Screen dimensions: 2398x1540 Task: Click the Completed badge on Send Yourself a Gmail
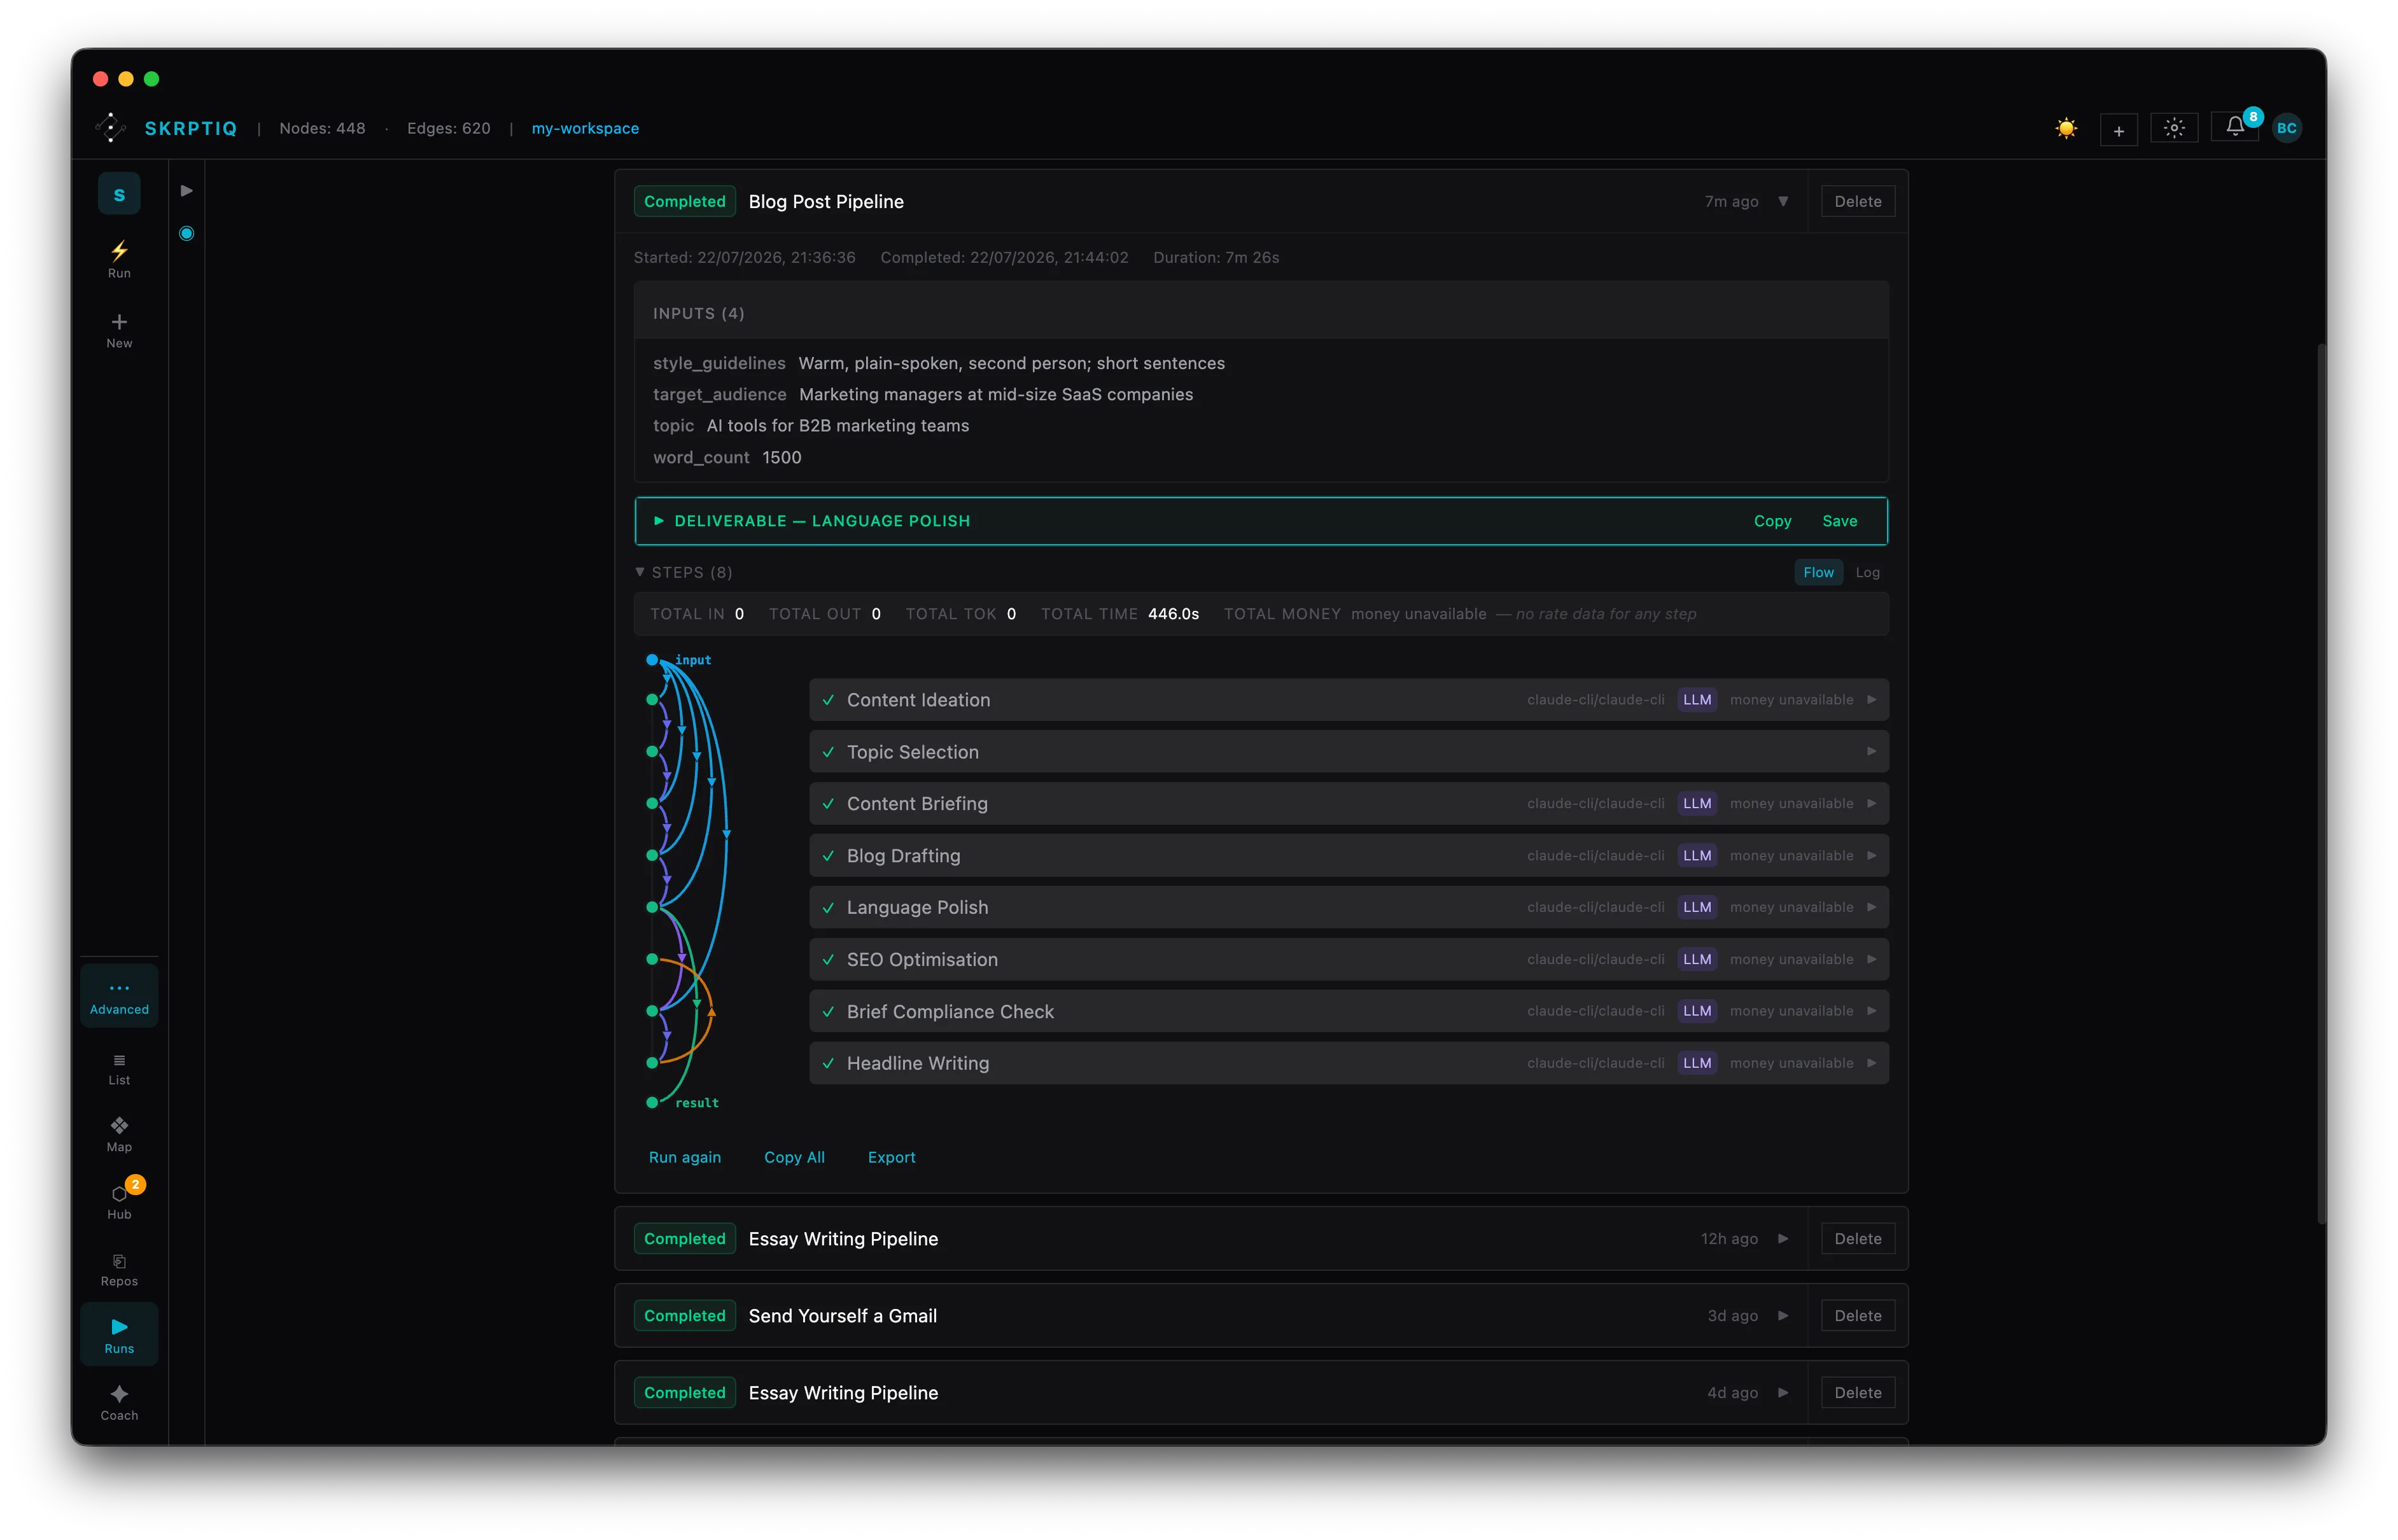coord(684,1316)
